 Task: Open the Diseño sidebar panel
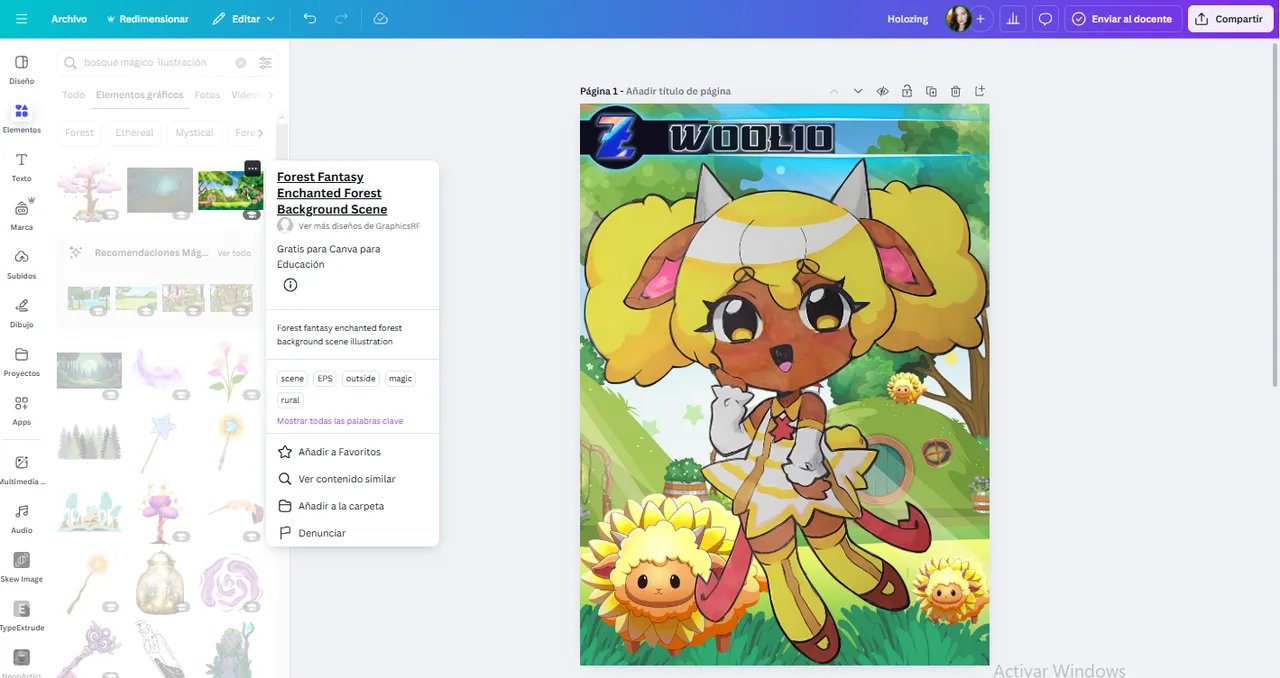(21, 69)
